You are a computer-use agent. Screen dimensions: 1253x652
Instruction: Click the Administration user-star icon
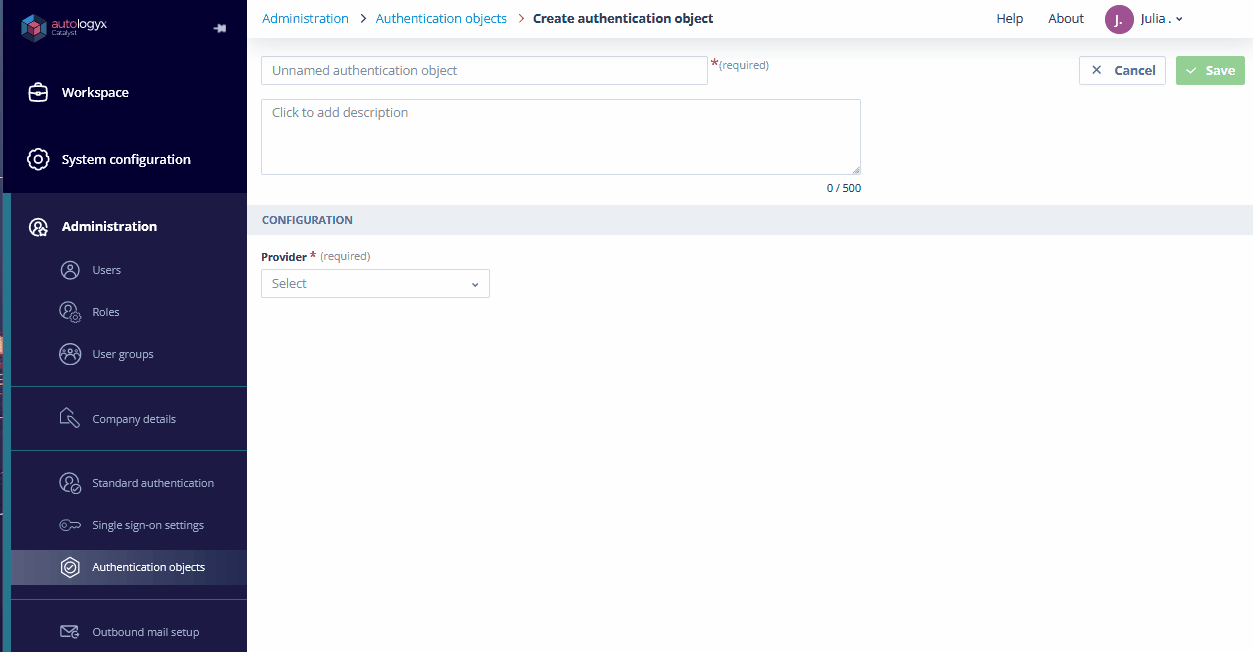[38, 226]
